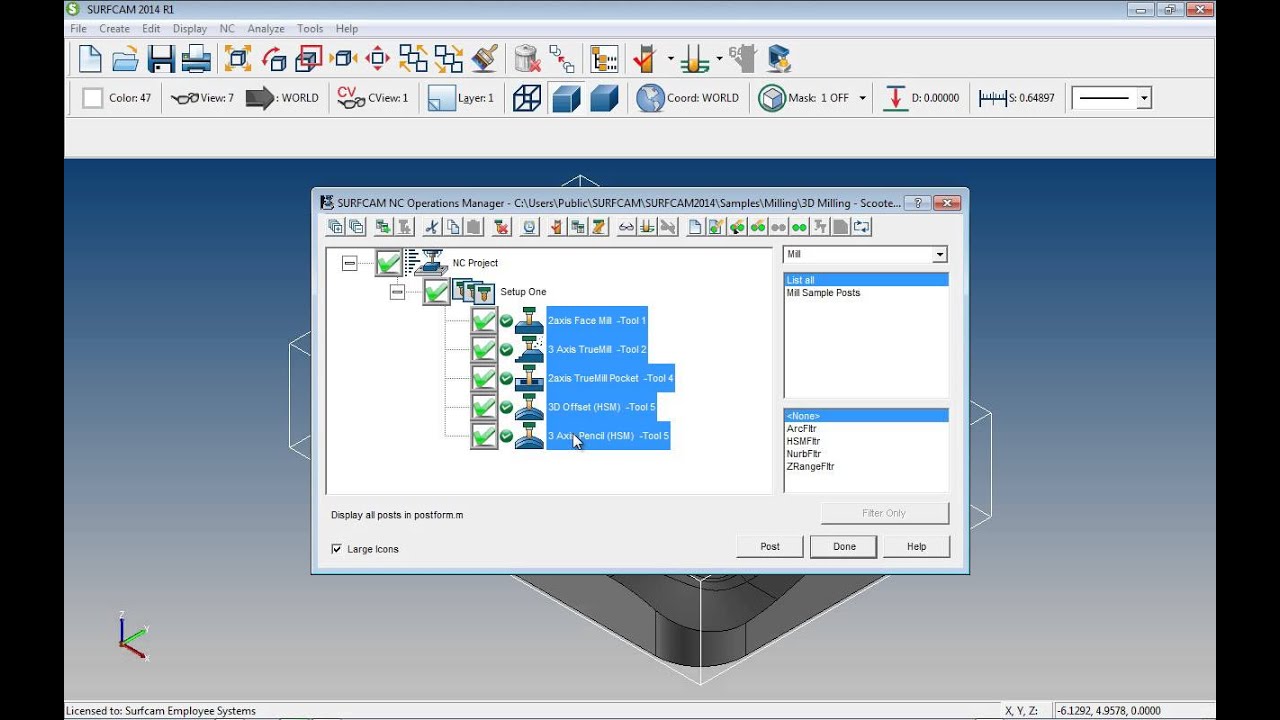Toggle the checkmark for 2axis Face Mill

[x=484, y=321]
